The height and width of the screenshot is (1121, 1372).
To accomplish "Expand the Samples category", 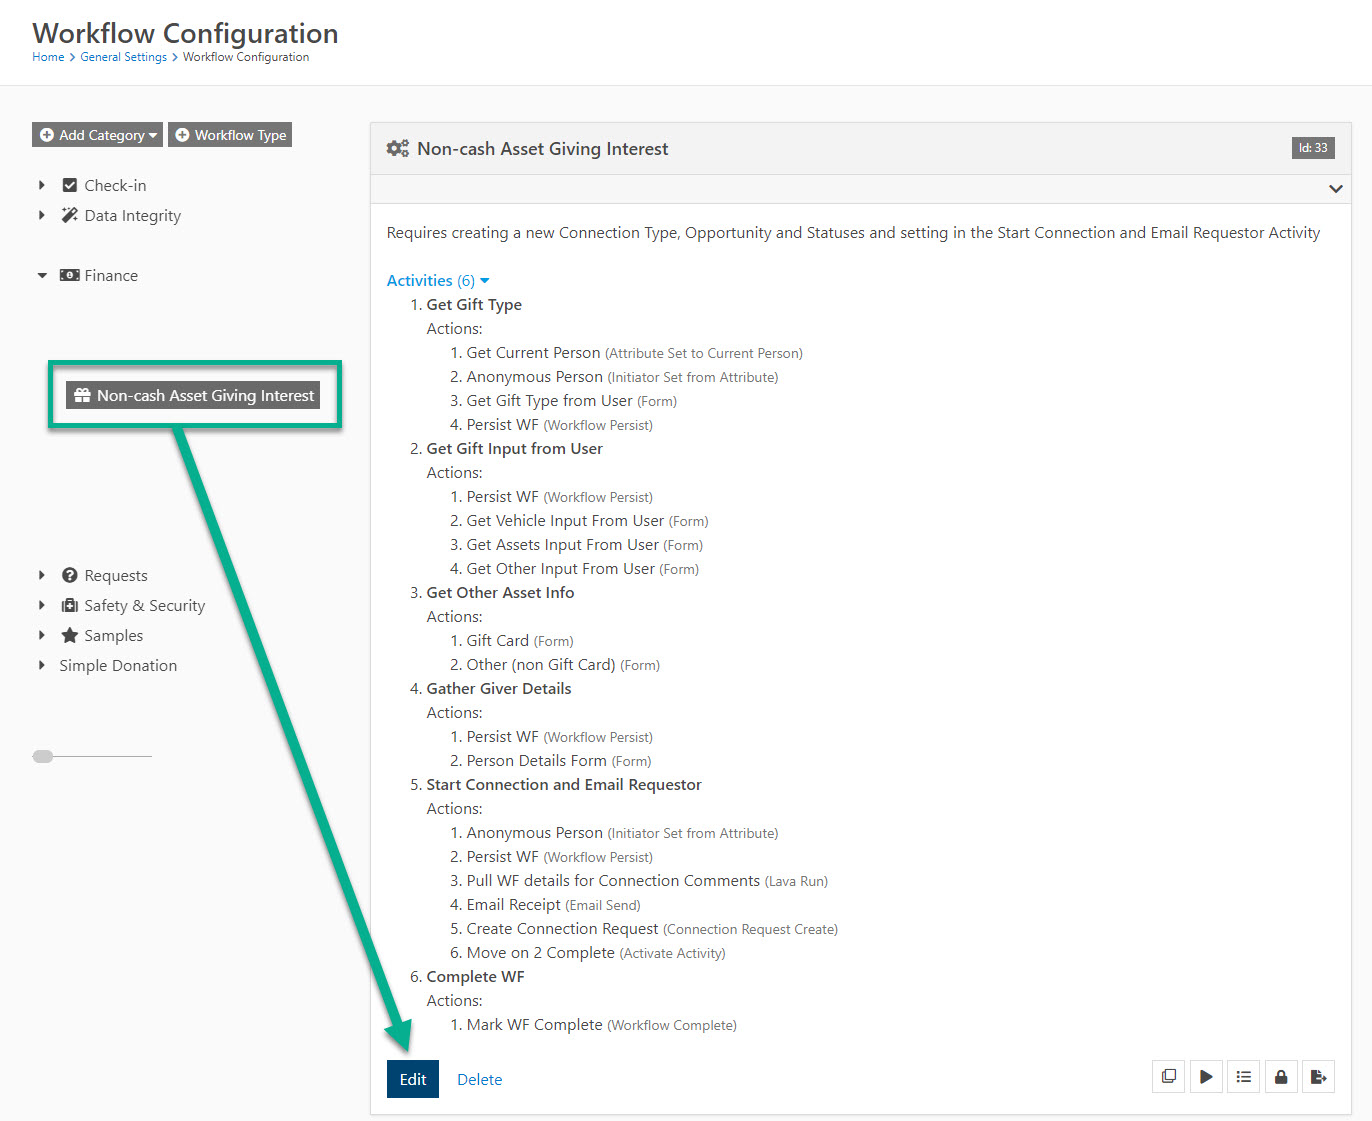I will [42, 635].
